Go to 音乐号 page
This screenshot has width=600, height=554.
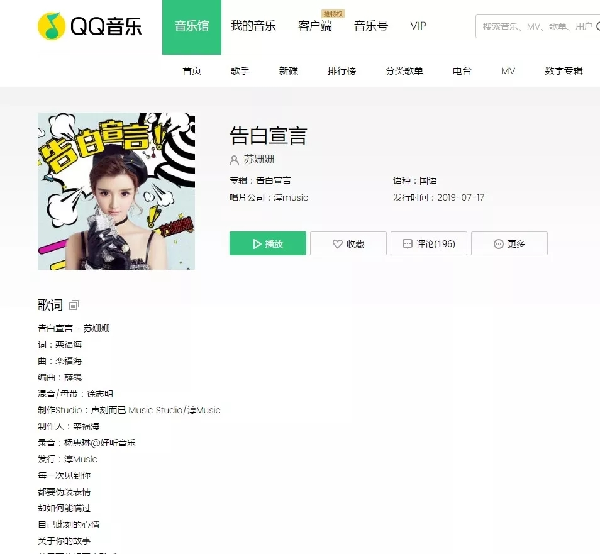(371, 26)
